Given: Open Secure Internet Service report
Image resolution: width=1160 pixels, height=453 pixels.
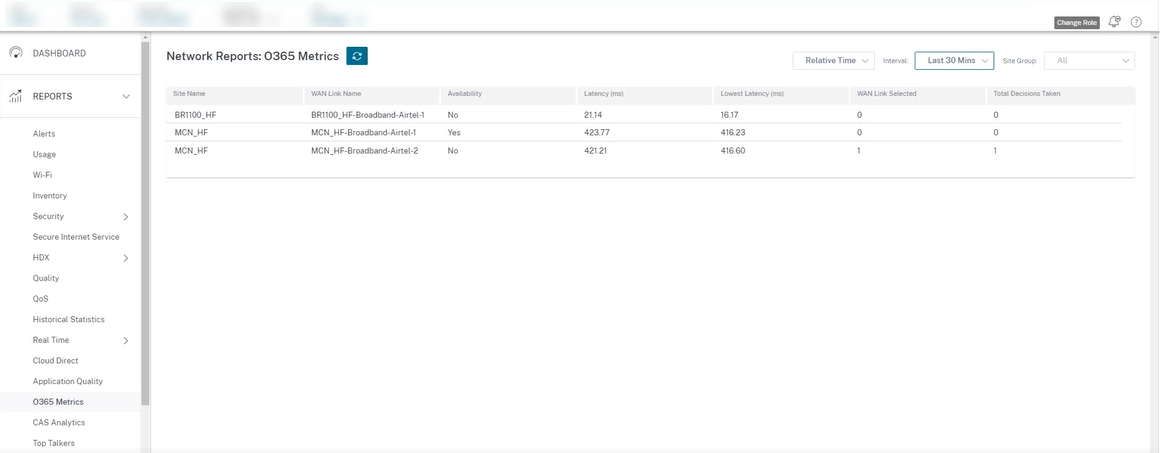Looking at the screenshot, I should pos(76,237).
